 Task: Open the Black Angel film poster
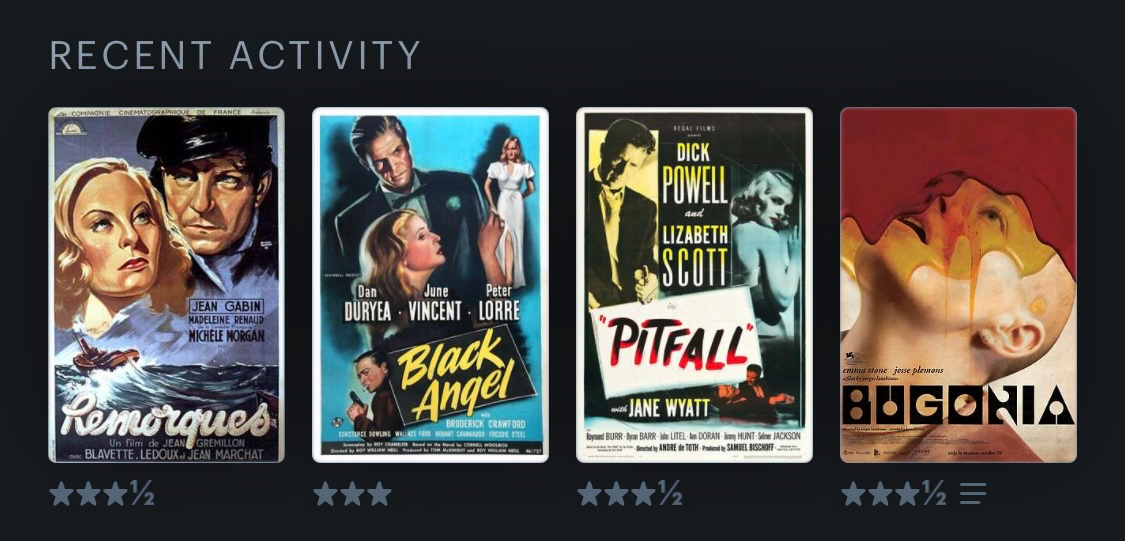[x=430, y=285]
